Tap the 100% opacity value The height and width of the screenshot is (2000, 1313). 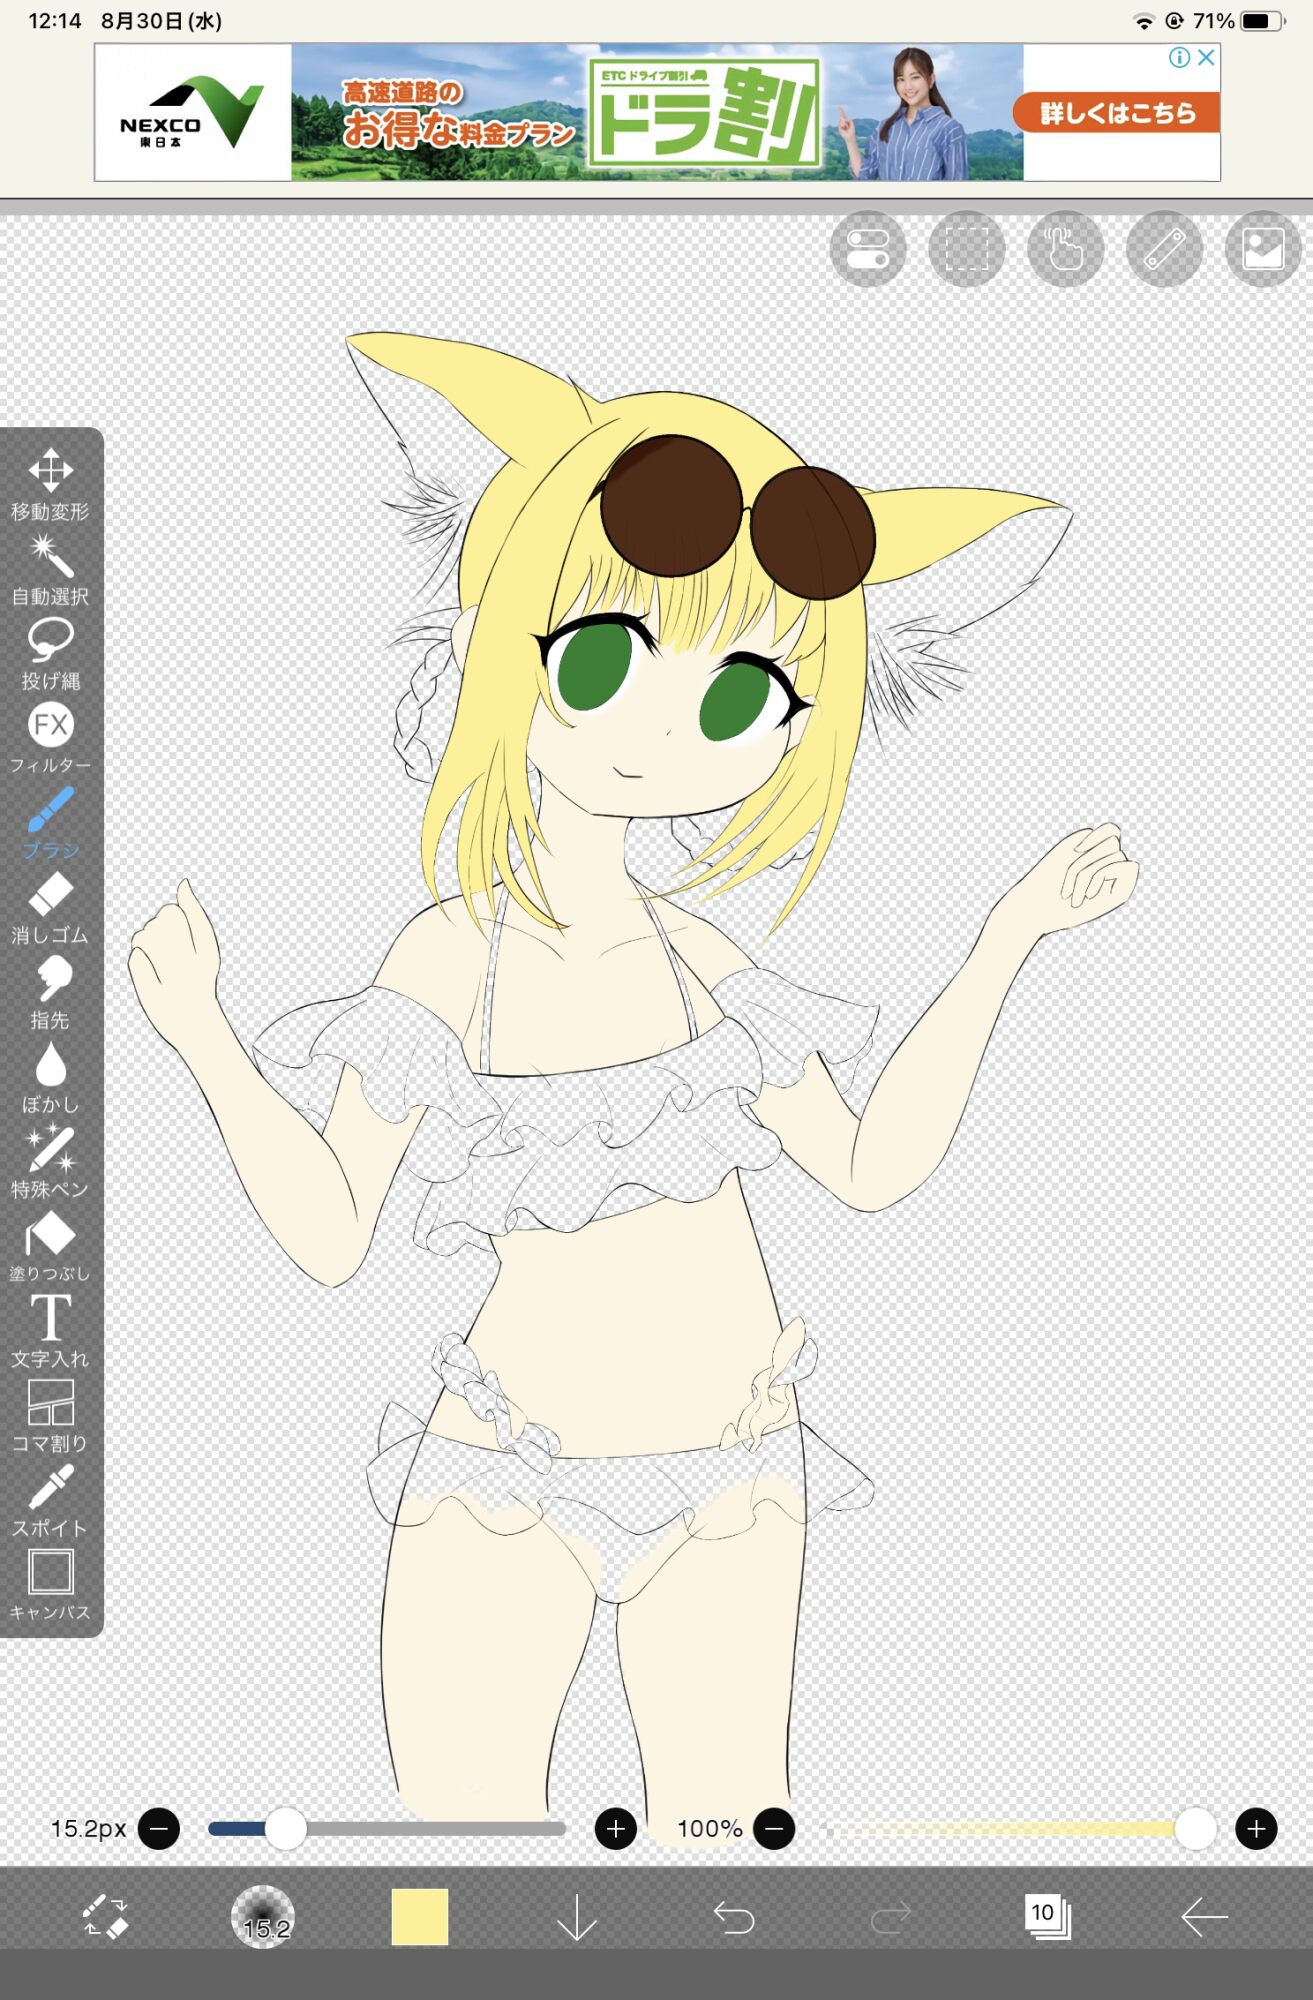[x=709, y=1829]
